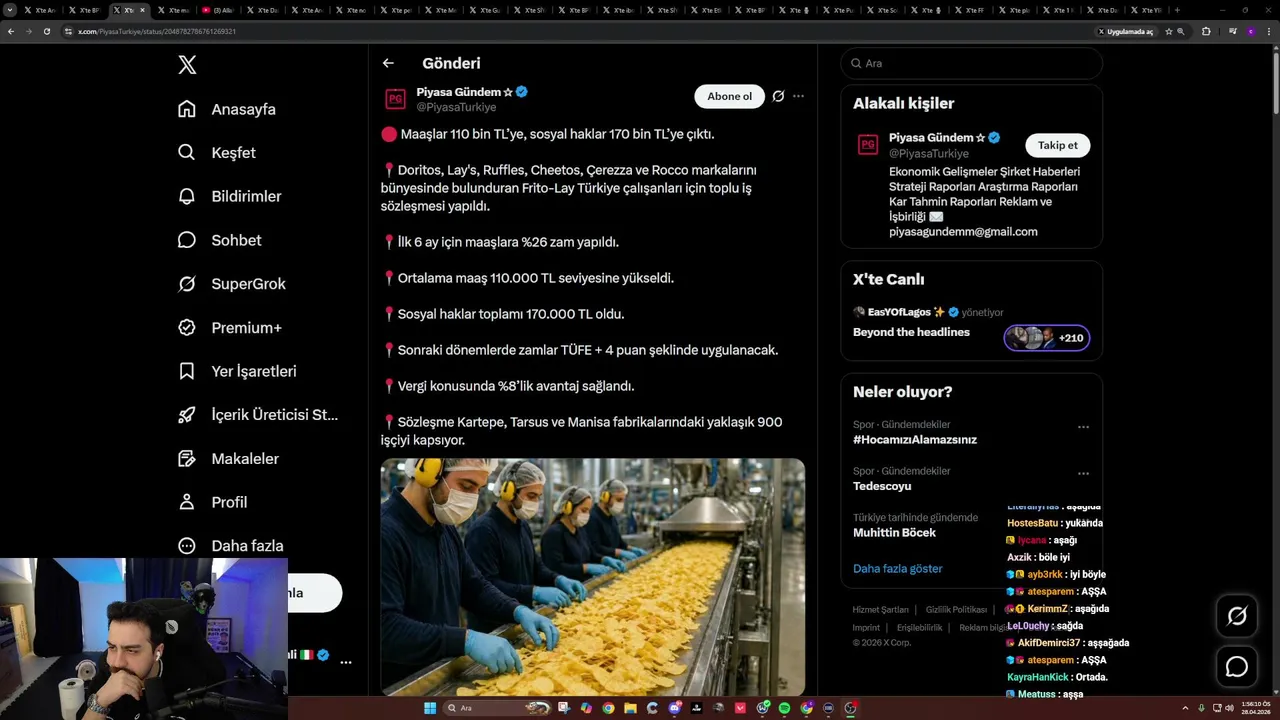Open the @PiyasaTurkiye handle in the post header
Image resolution: width=1280 pixels, height=720 pixels.
pos(456,107)
